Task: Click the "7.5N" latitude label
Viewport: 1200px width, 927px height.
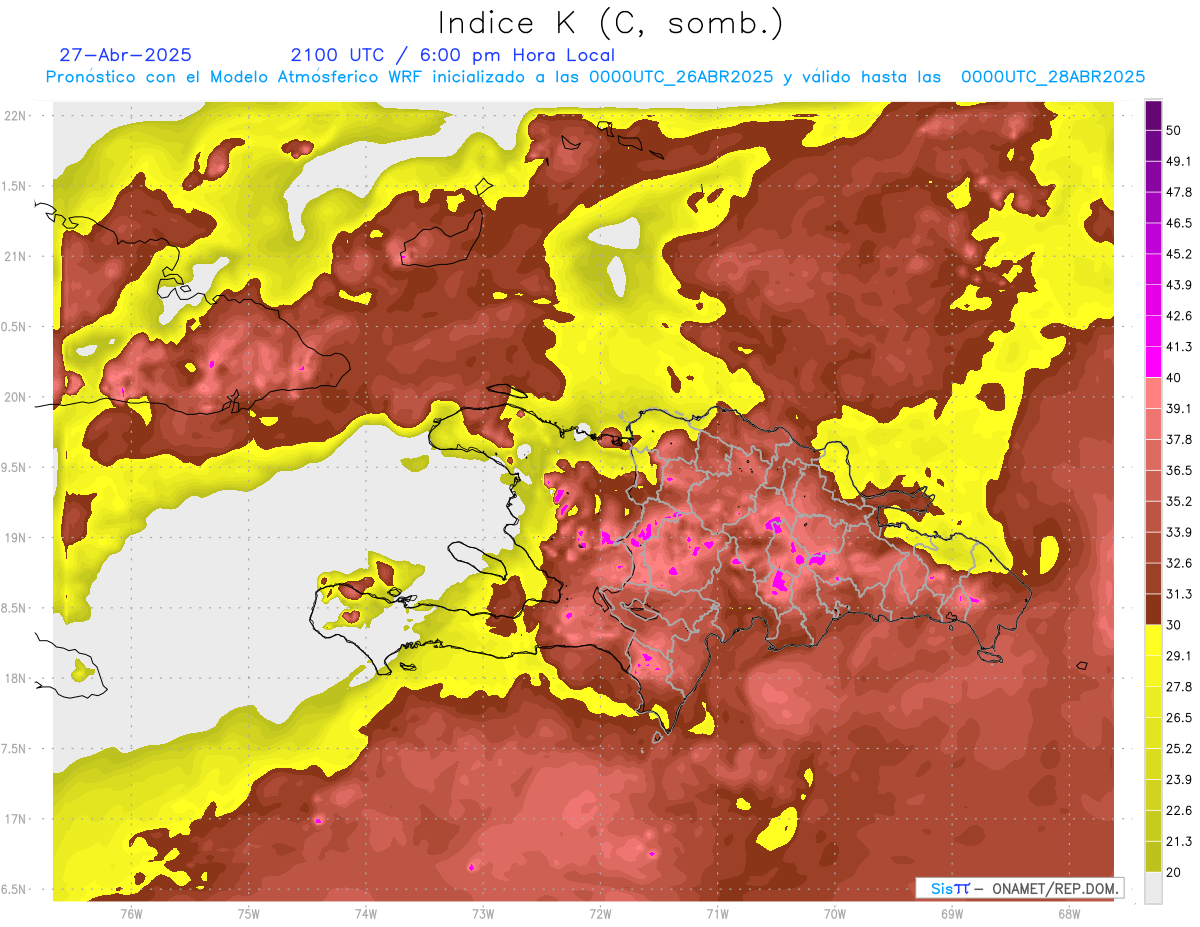Action: coord(15,749)
